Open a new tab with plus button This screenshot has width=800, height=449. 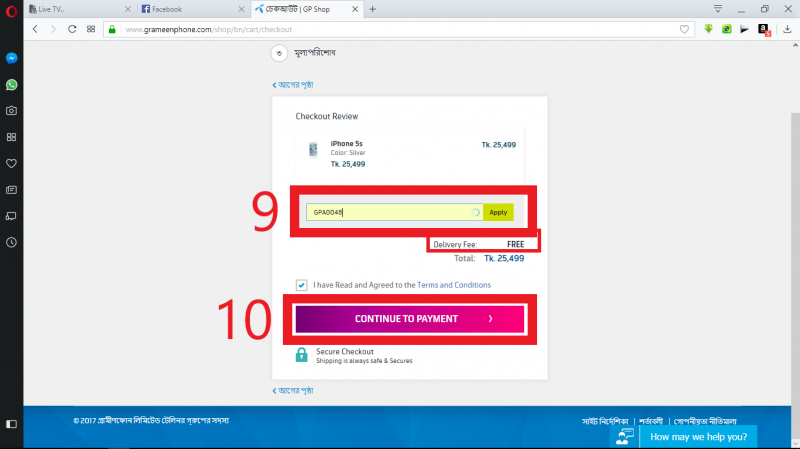click(372, 9)
